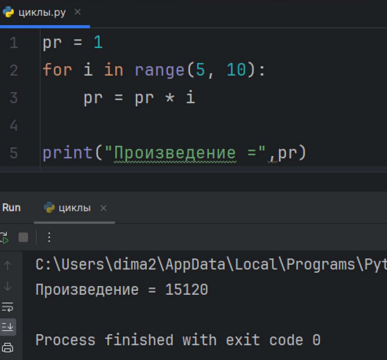
Task: Click the 'pr = pr * i' statement
Action: tap(139, 98)
